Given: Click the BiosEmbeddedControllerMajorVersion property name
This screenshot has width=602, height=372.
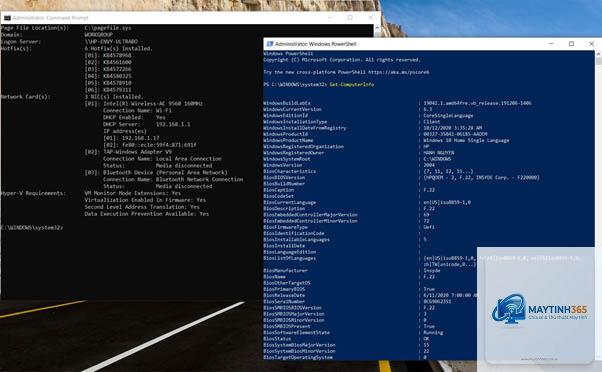Looking at the screenshot, I should [310, 215].
